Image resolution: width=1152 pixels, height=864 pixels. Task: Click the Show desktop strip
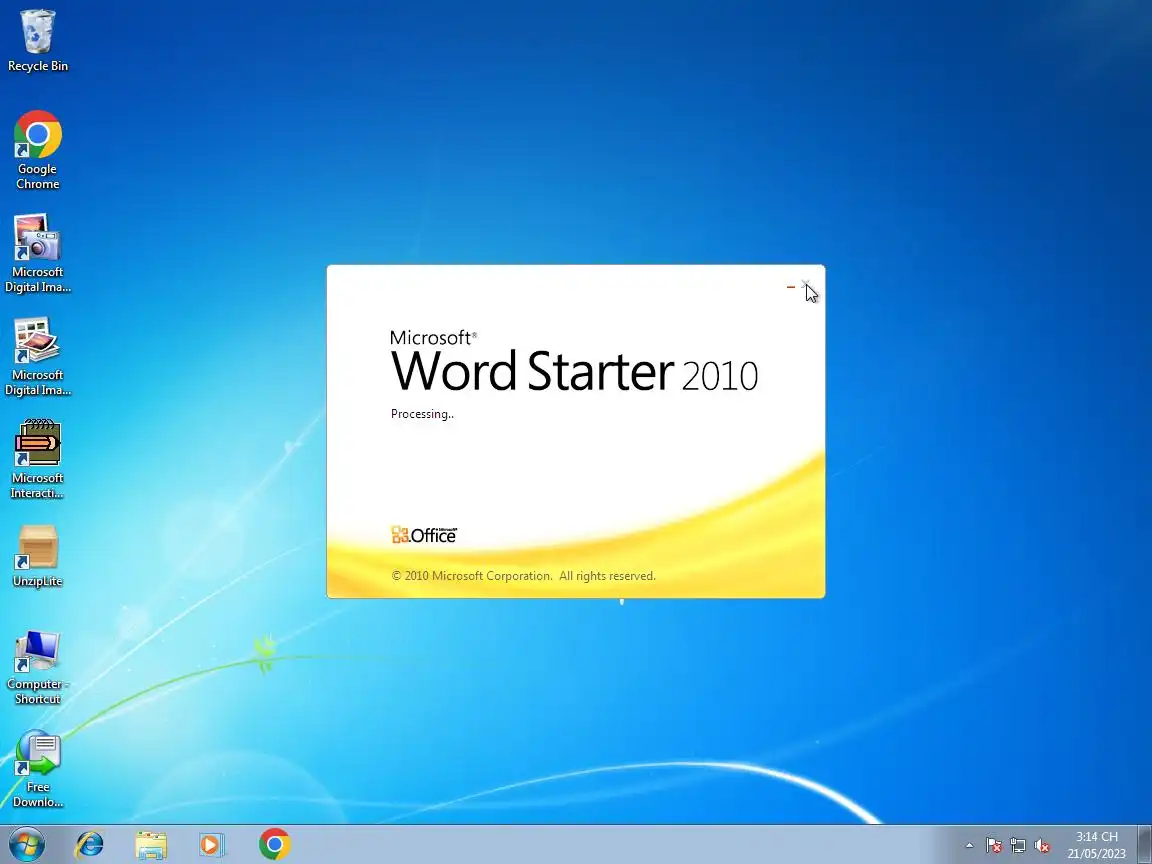1145,845
